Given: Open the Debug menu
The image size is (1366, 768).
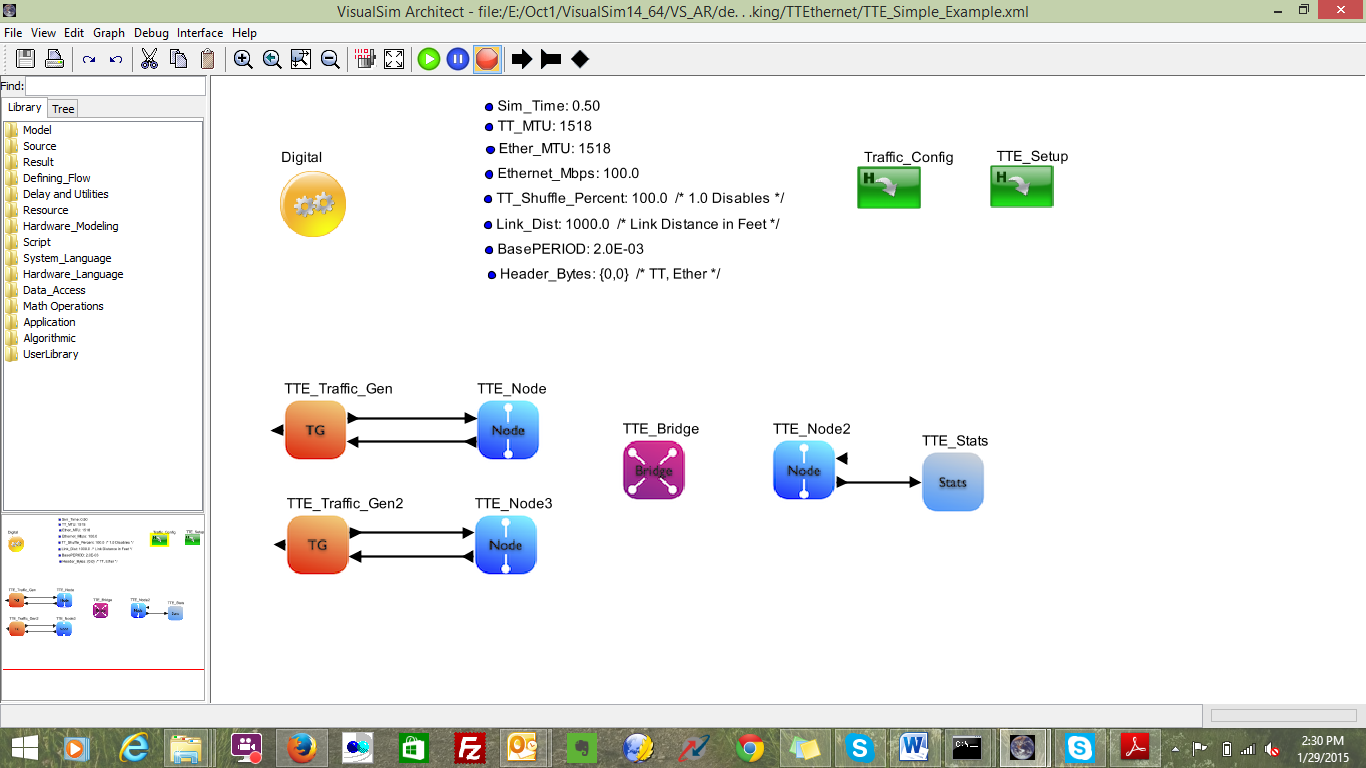Looking at the screenshot, I should [x=151, y=33].
